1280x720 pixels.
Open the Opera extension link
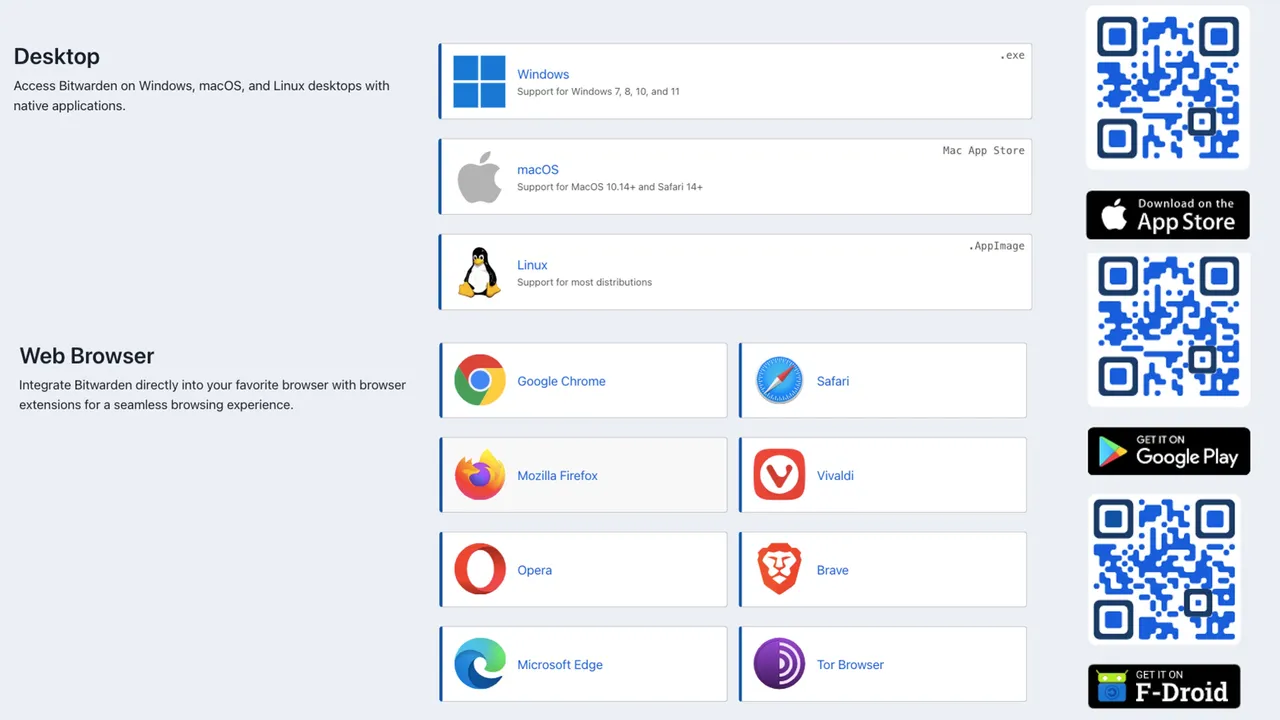534,570
